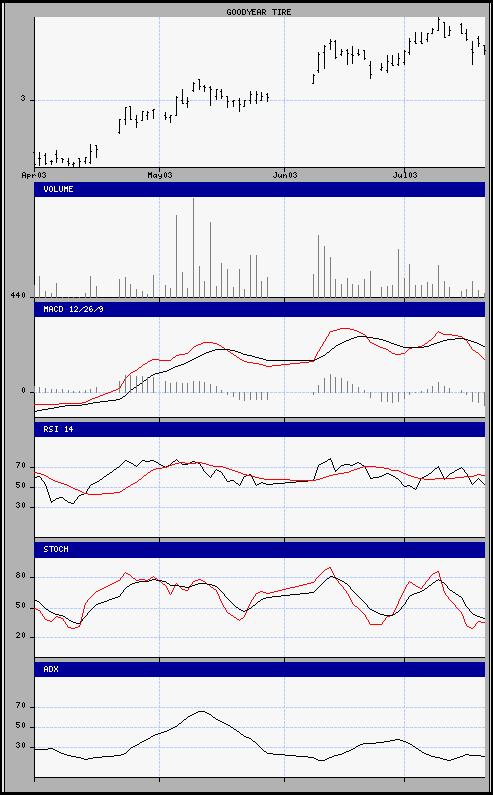Click the stochastic 20 level label
This screenshot has width=493, height=795.
pyautogui.click(x=21, y=637)
